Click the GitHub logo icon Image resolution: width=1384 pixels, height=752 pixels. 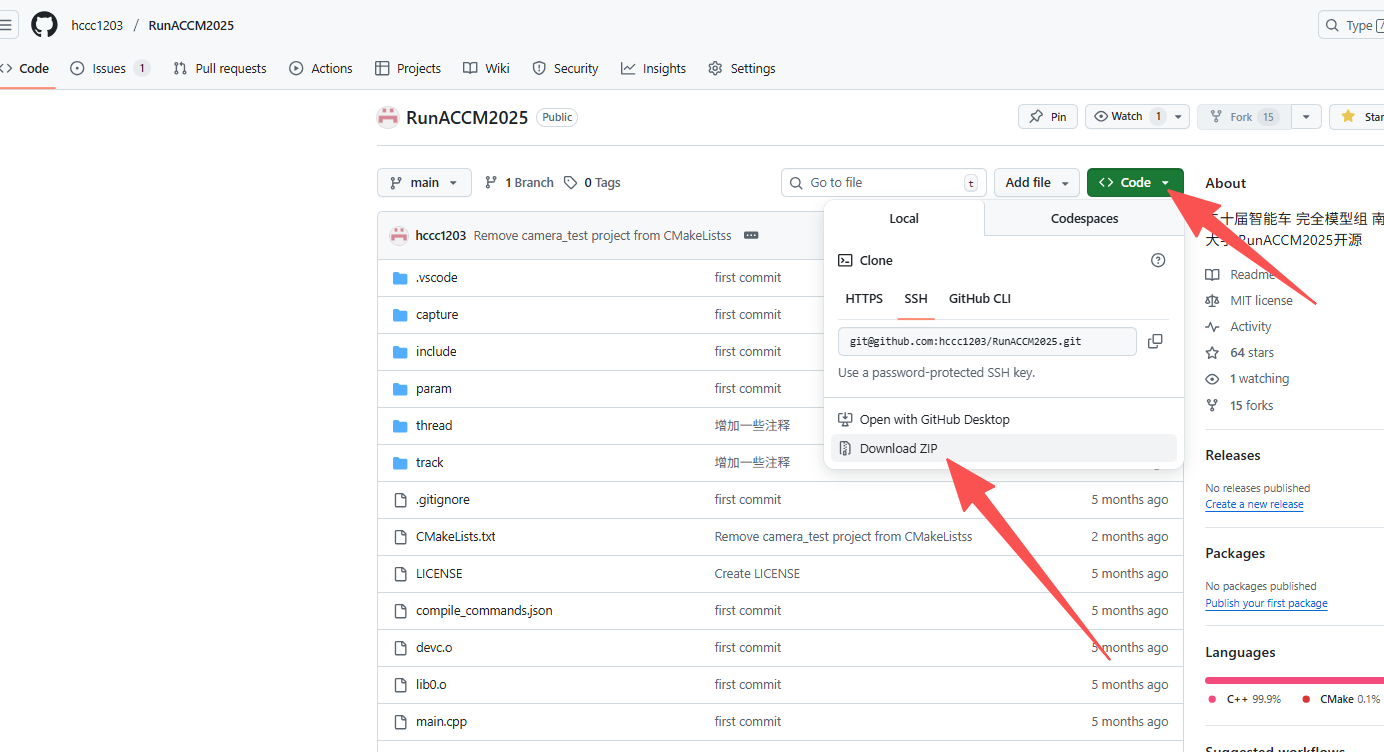pyautogui.click(x=44, y=25)
